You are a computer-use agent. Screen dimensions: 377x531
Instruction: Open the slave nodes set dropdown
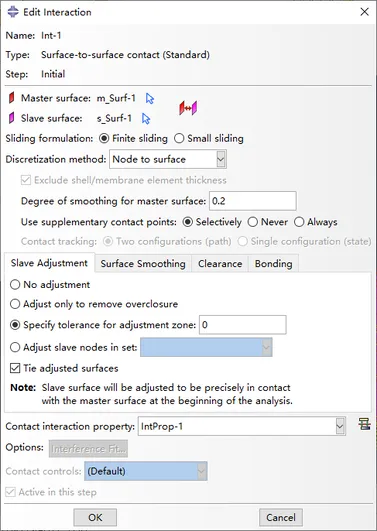click(206, 347)
